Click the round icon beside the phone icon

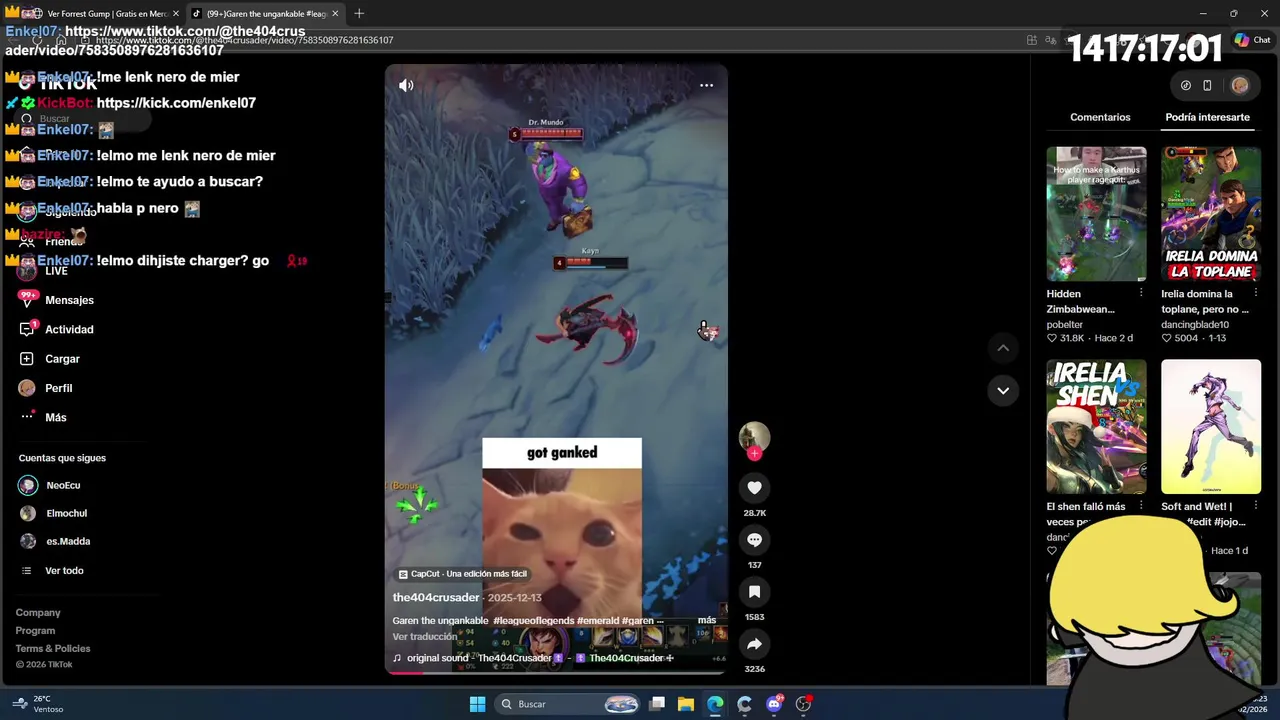(1186, 85)
